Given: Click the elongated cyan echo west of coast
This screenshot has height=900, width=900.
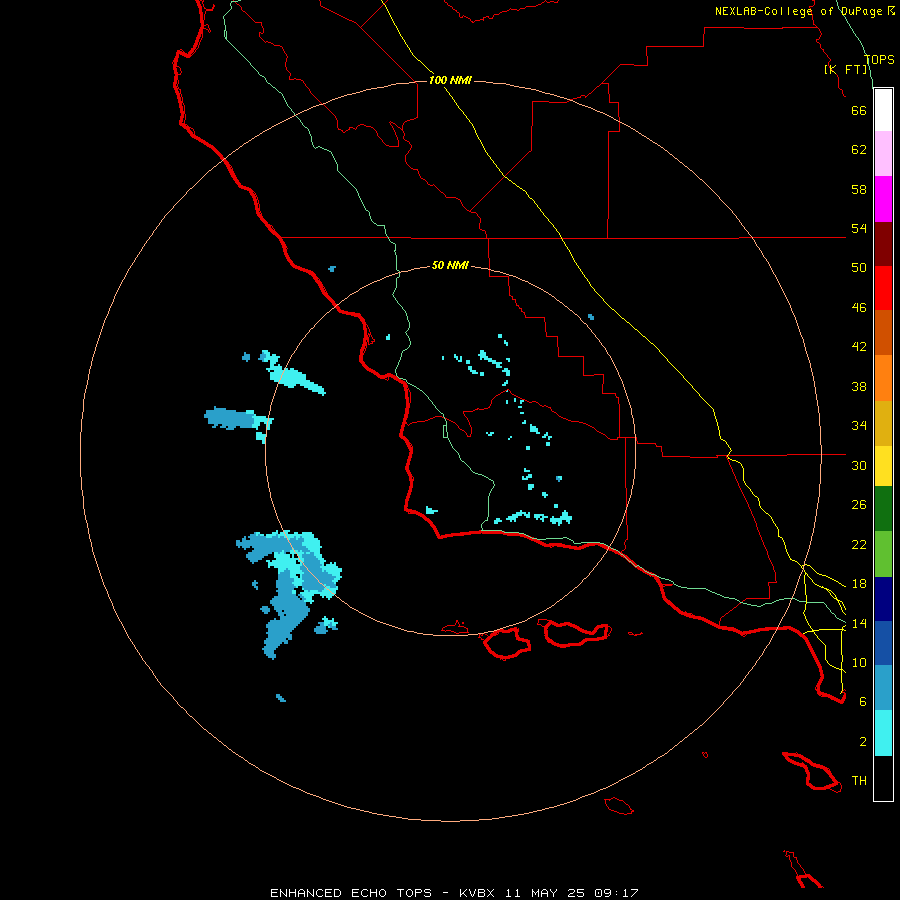Looking at the screenshot, I should point(292,373).
